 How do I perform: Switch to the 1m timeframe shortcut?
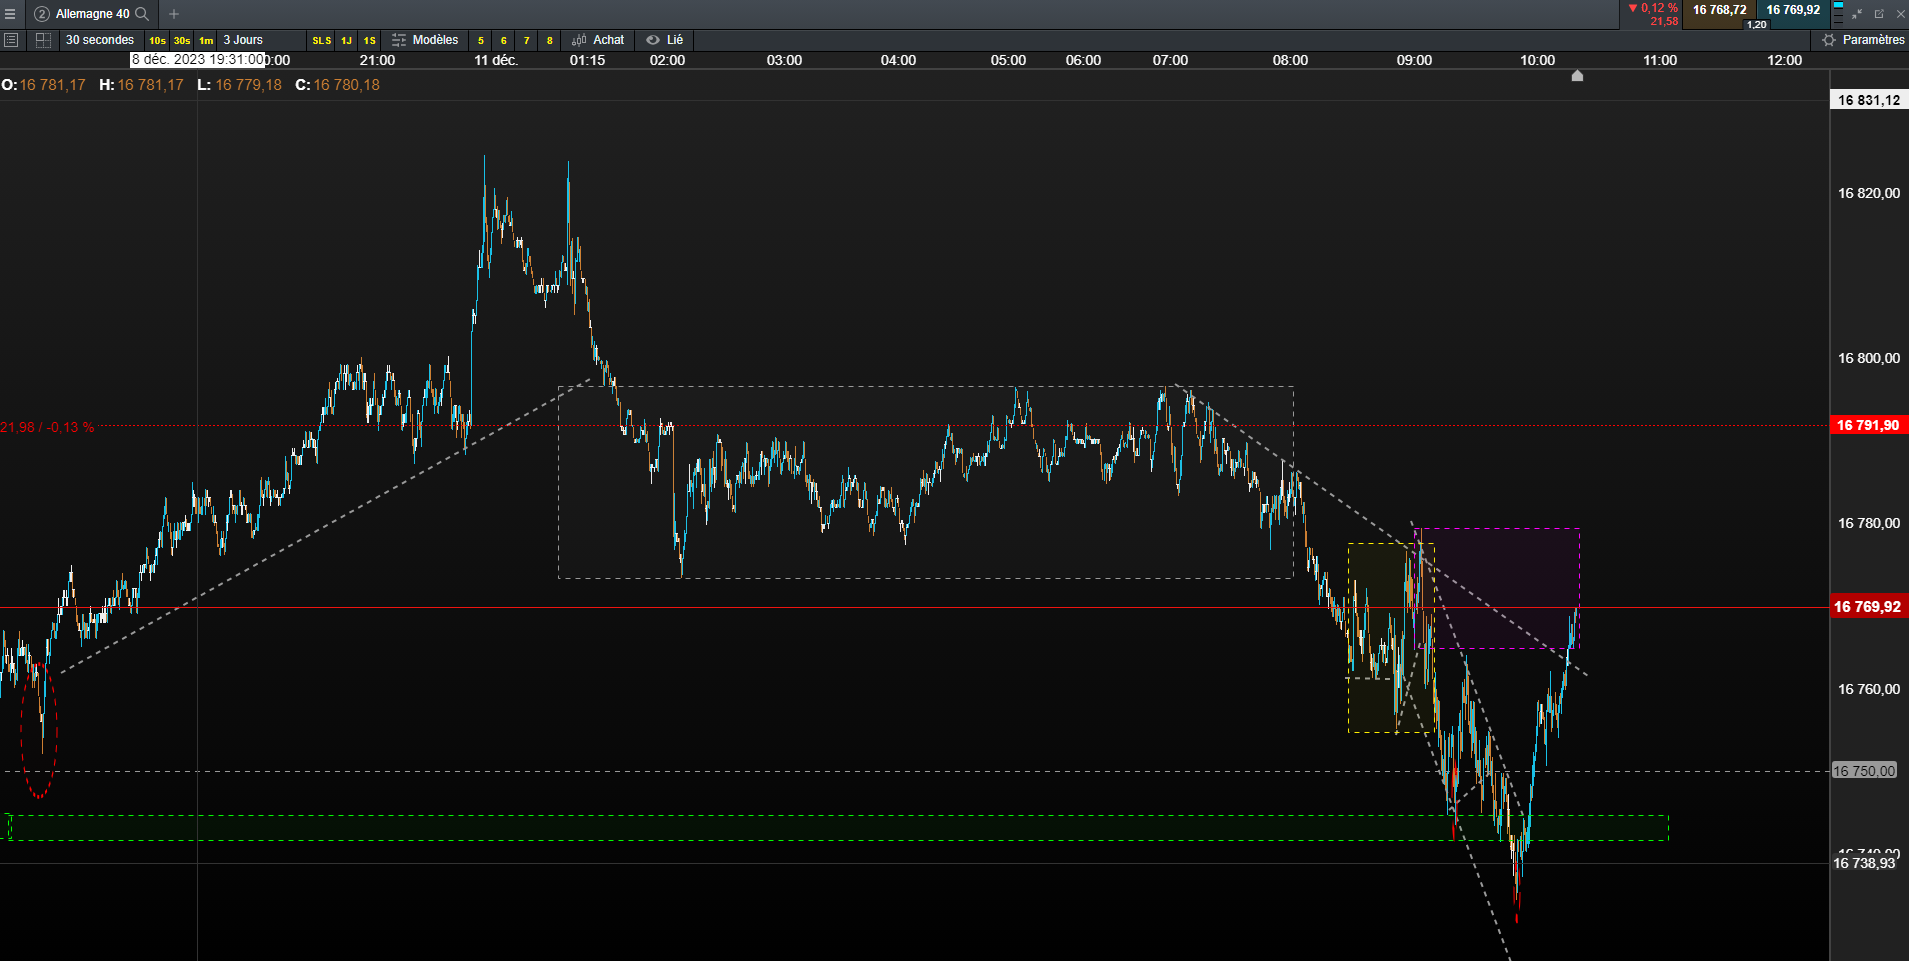pyautogui.click(x=206, y=41)
